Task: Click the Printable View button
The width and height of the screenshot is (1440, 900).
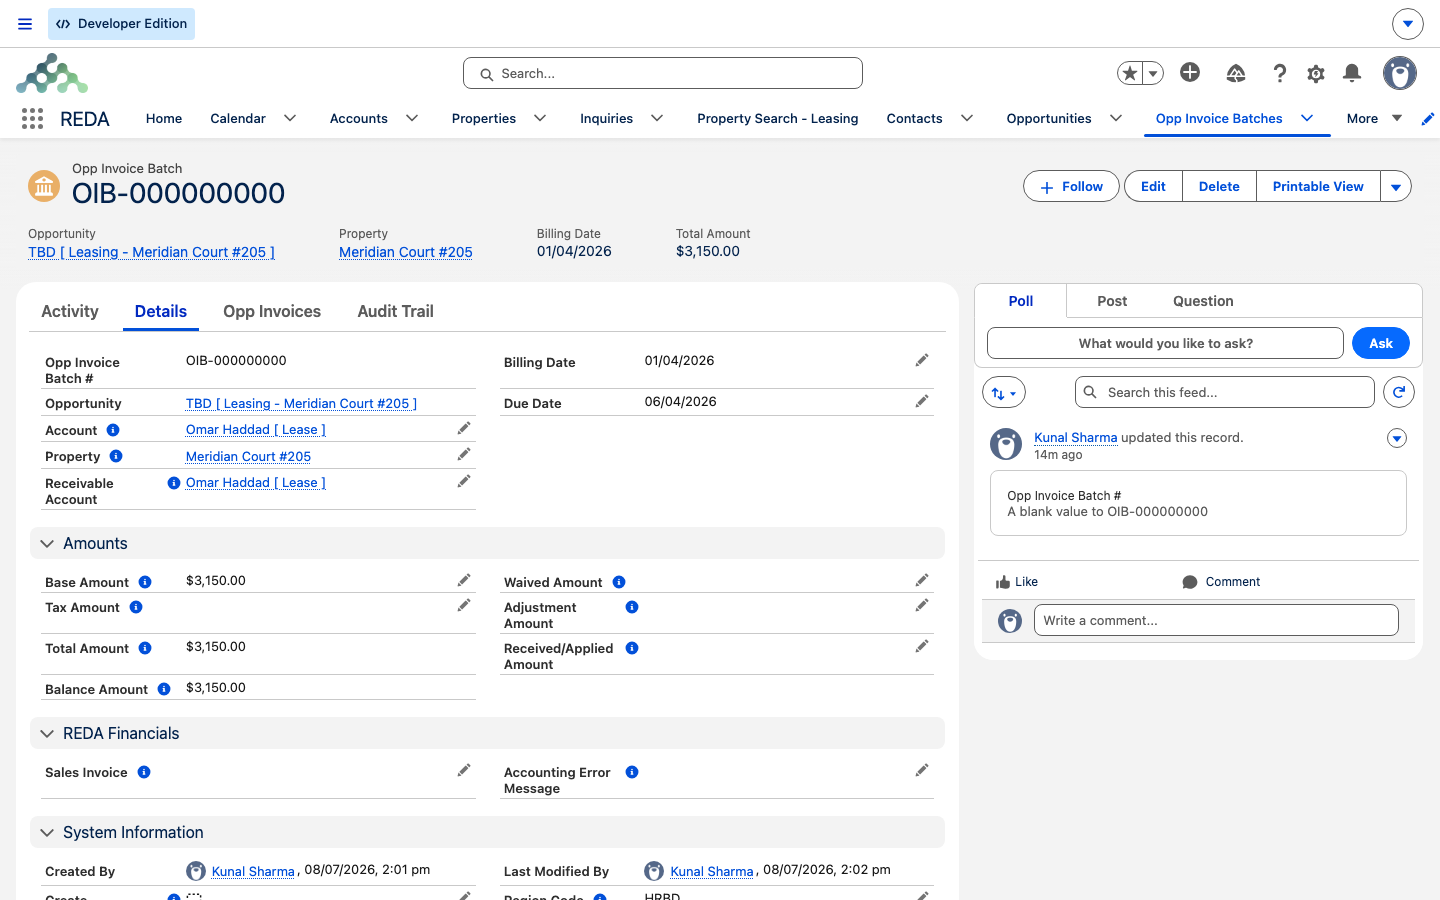Action: coord(1318,187)
